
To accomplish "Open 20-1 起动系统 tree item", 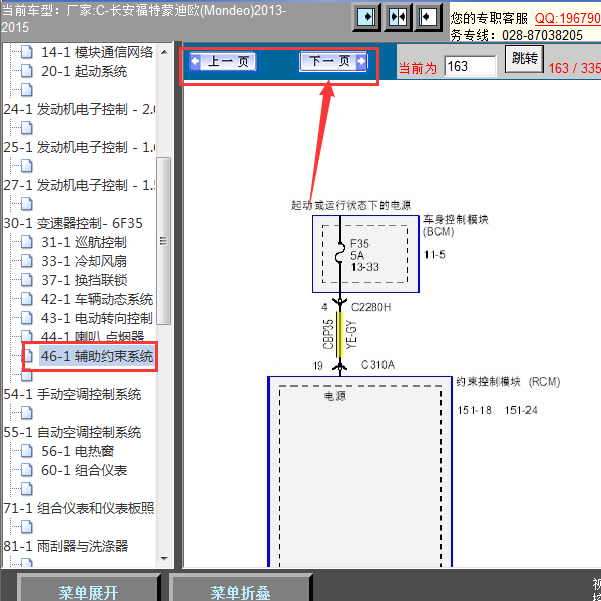I will [84, 71].
